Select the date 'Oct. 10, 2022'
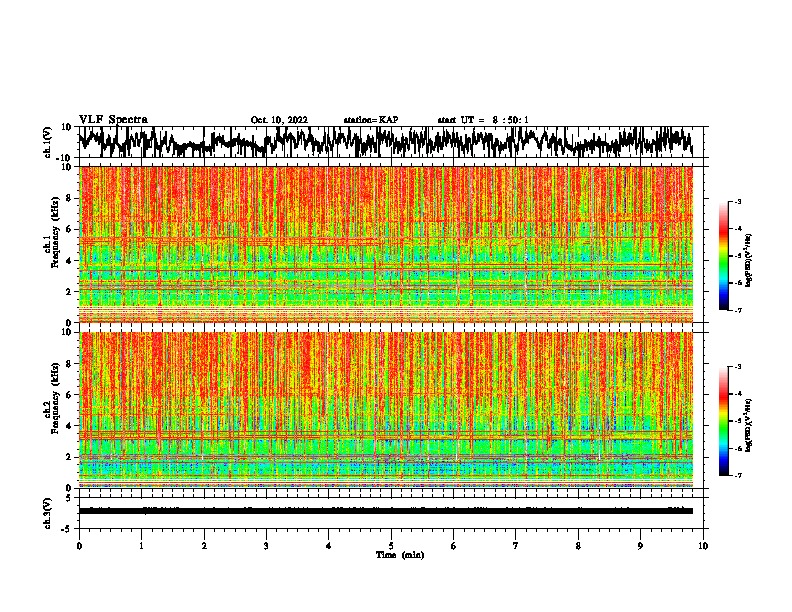 (279, 120)
